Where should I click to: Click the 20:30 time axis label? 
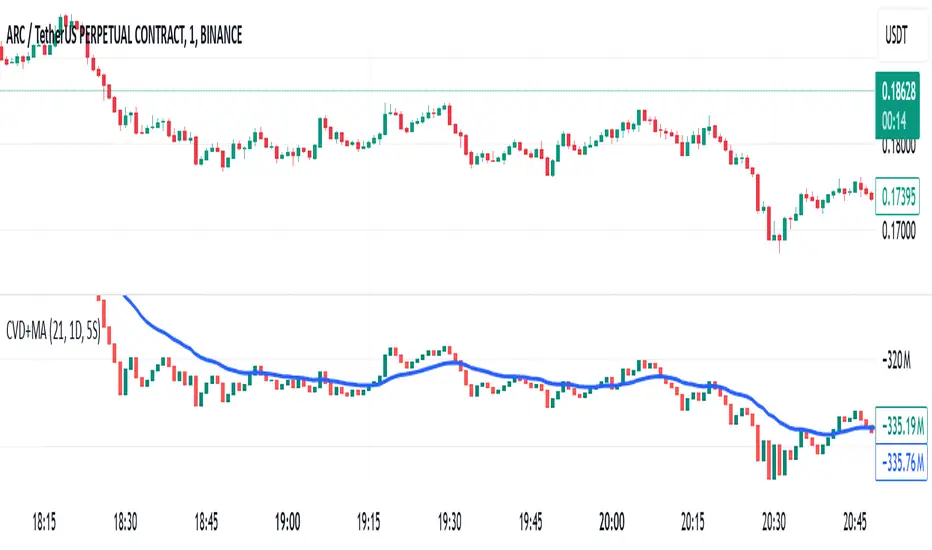tap(773, 522)
